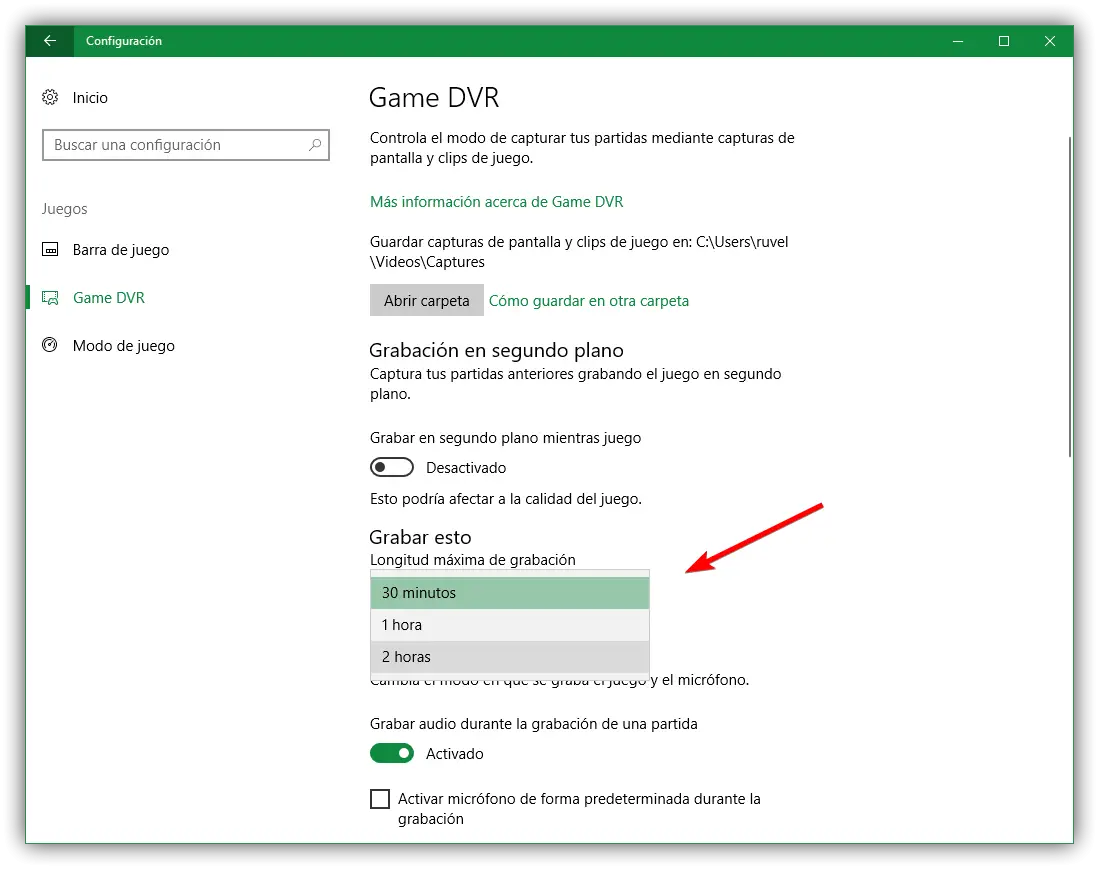This screenshot has height=869, width=1099.
Task: Click the Grabar esto heading
Action: point(420,537)
